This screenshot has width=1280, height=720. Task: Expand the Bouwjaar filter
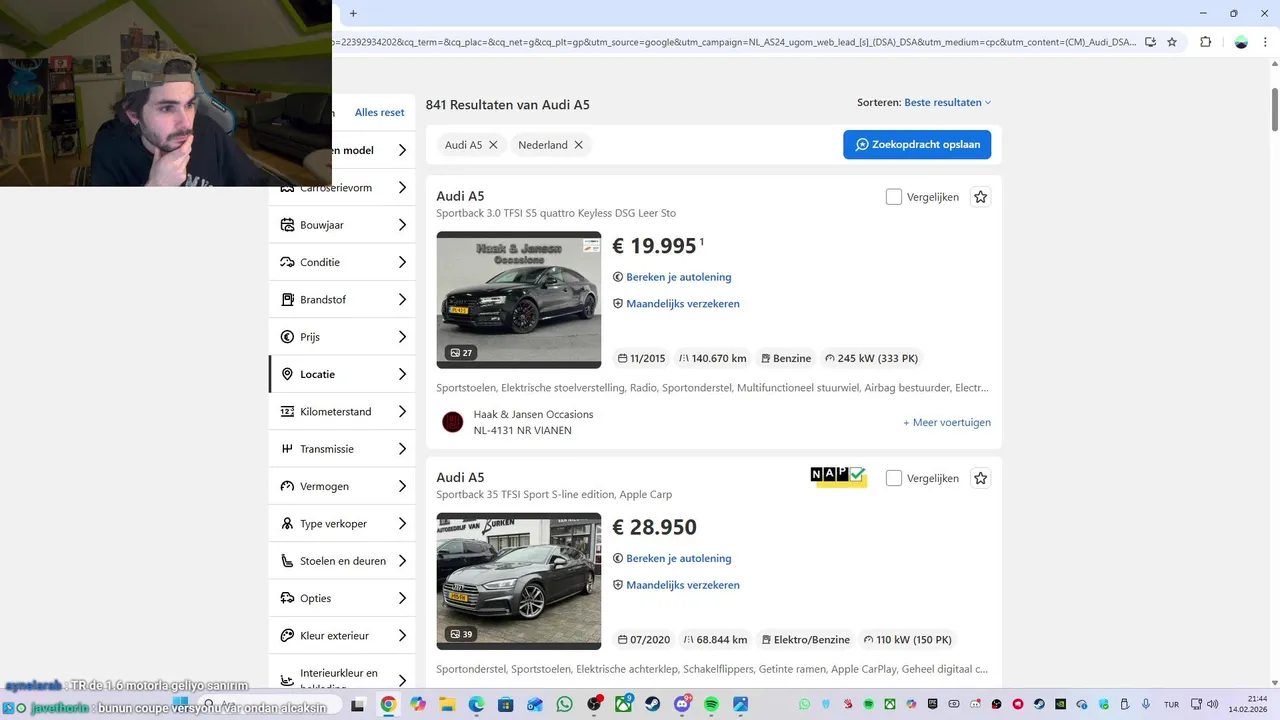(342, 225)
